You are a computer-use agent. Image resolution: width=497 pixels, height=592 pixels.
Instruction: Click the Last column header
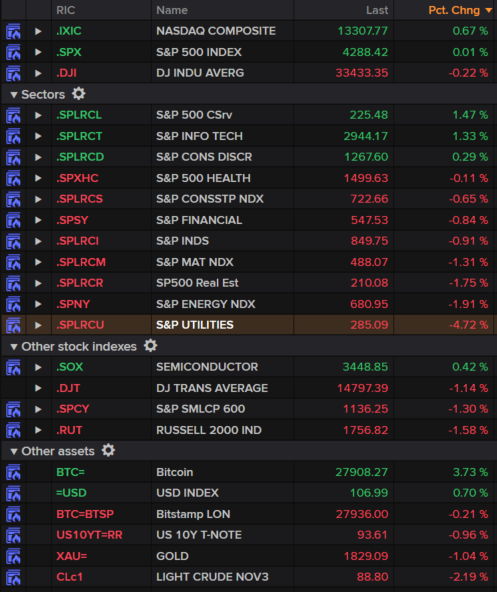[377, 10]
